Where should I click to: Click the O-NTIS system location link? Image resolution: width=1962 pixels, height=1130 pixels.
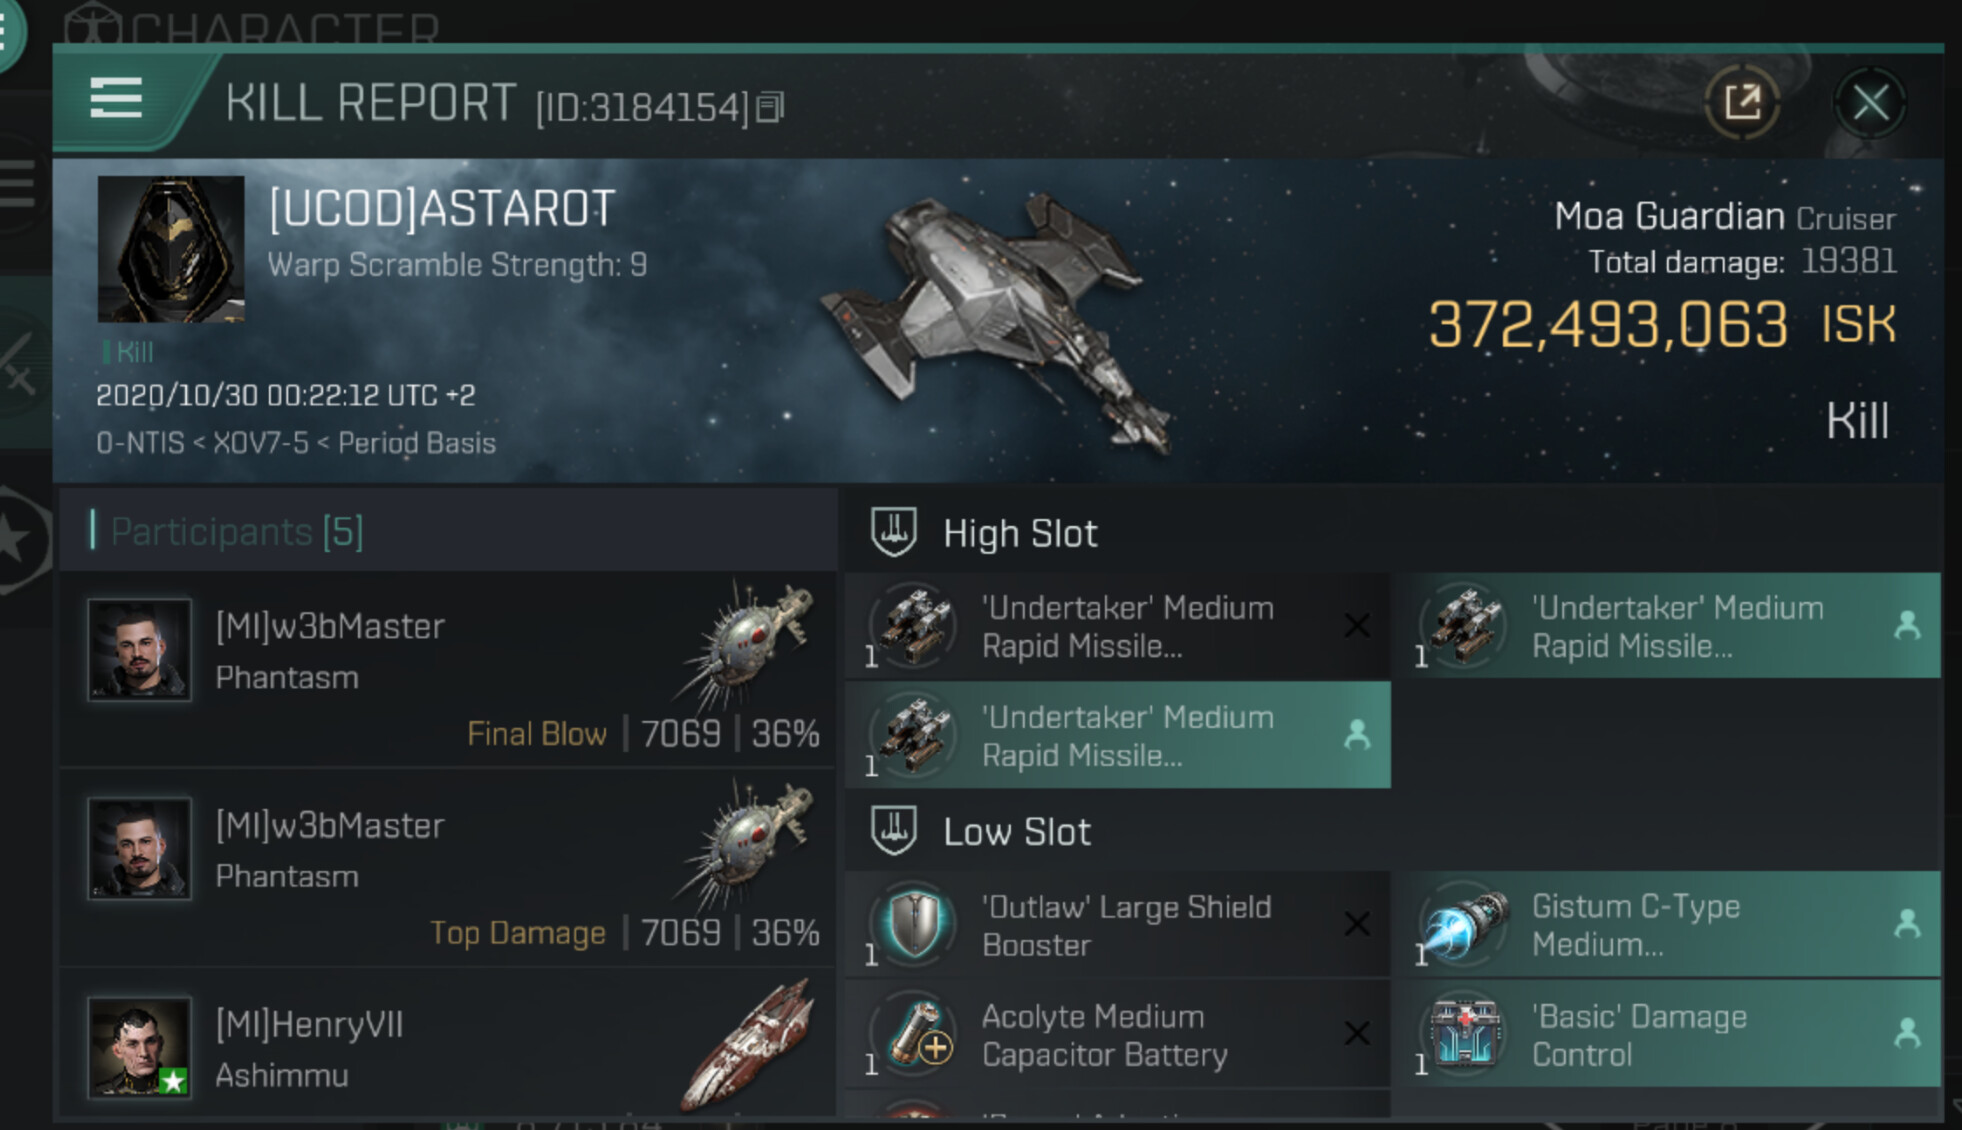coord(140,443)
